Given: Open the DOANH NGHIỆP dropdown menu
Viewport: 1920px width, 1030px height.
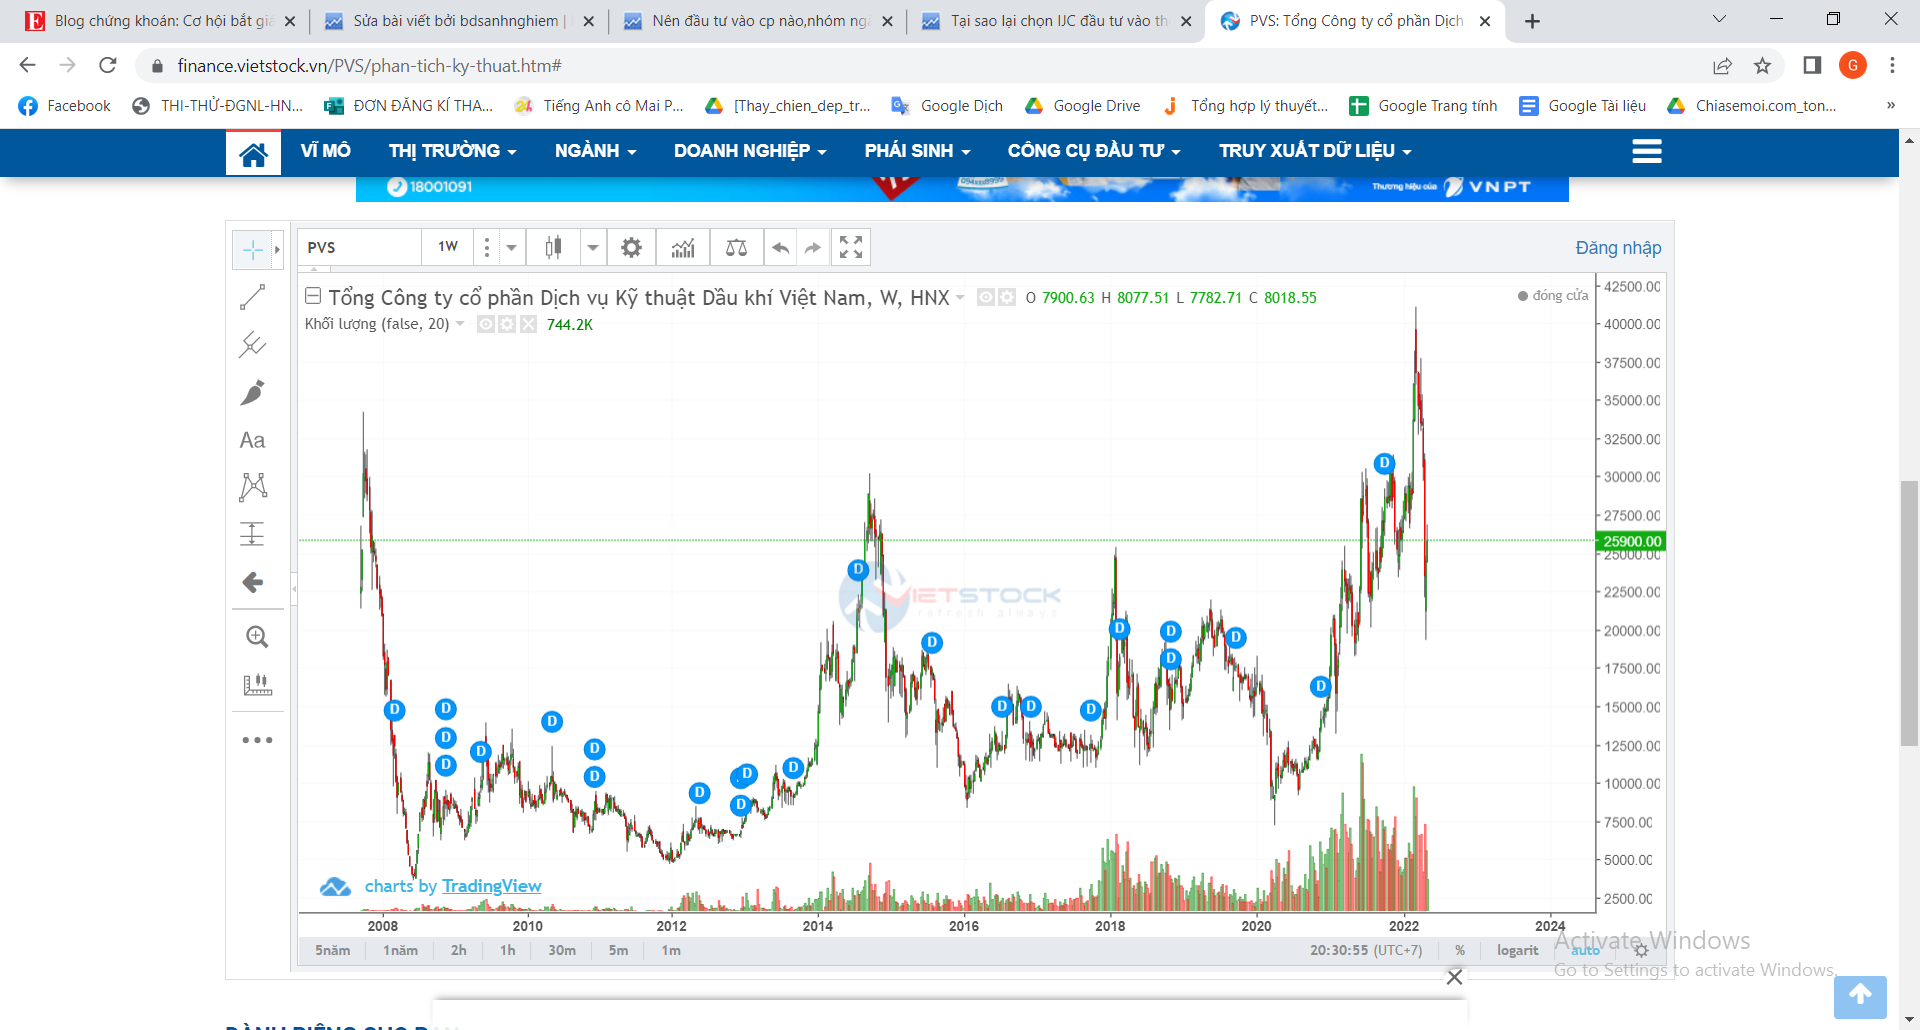Looking at the screenshot, I should pyautogui.click(x=750, y=151).
